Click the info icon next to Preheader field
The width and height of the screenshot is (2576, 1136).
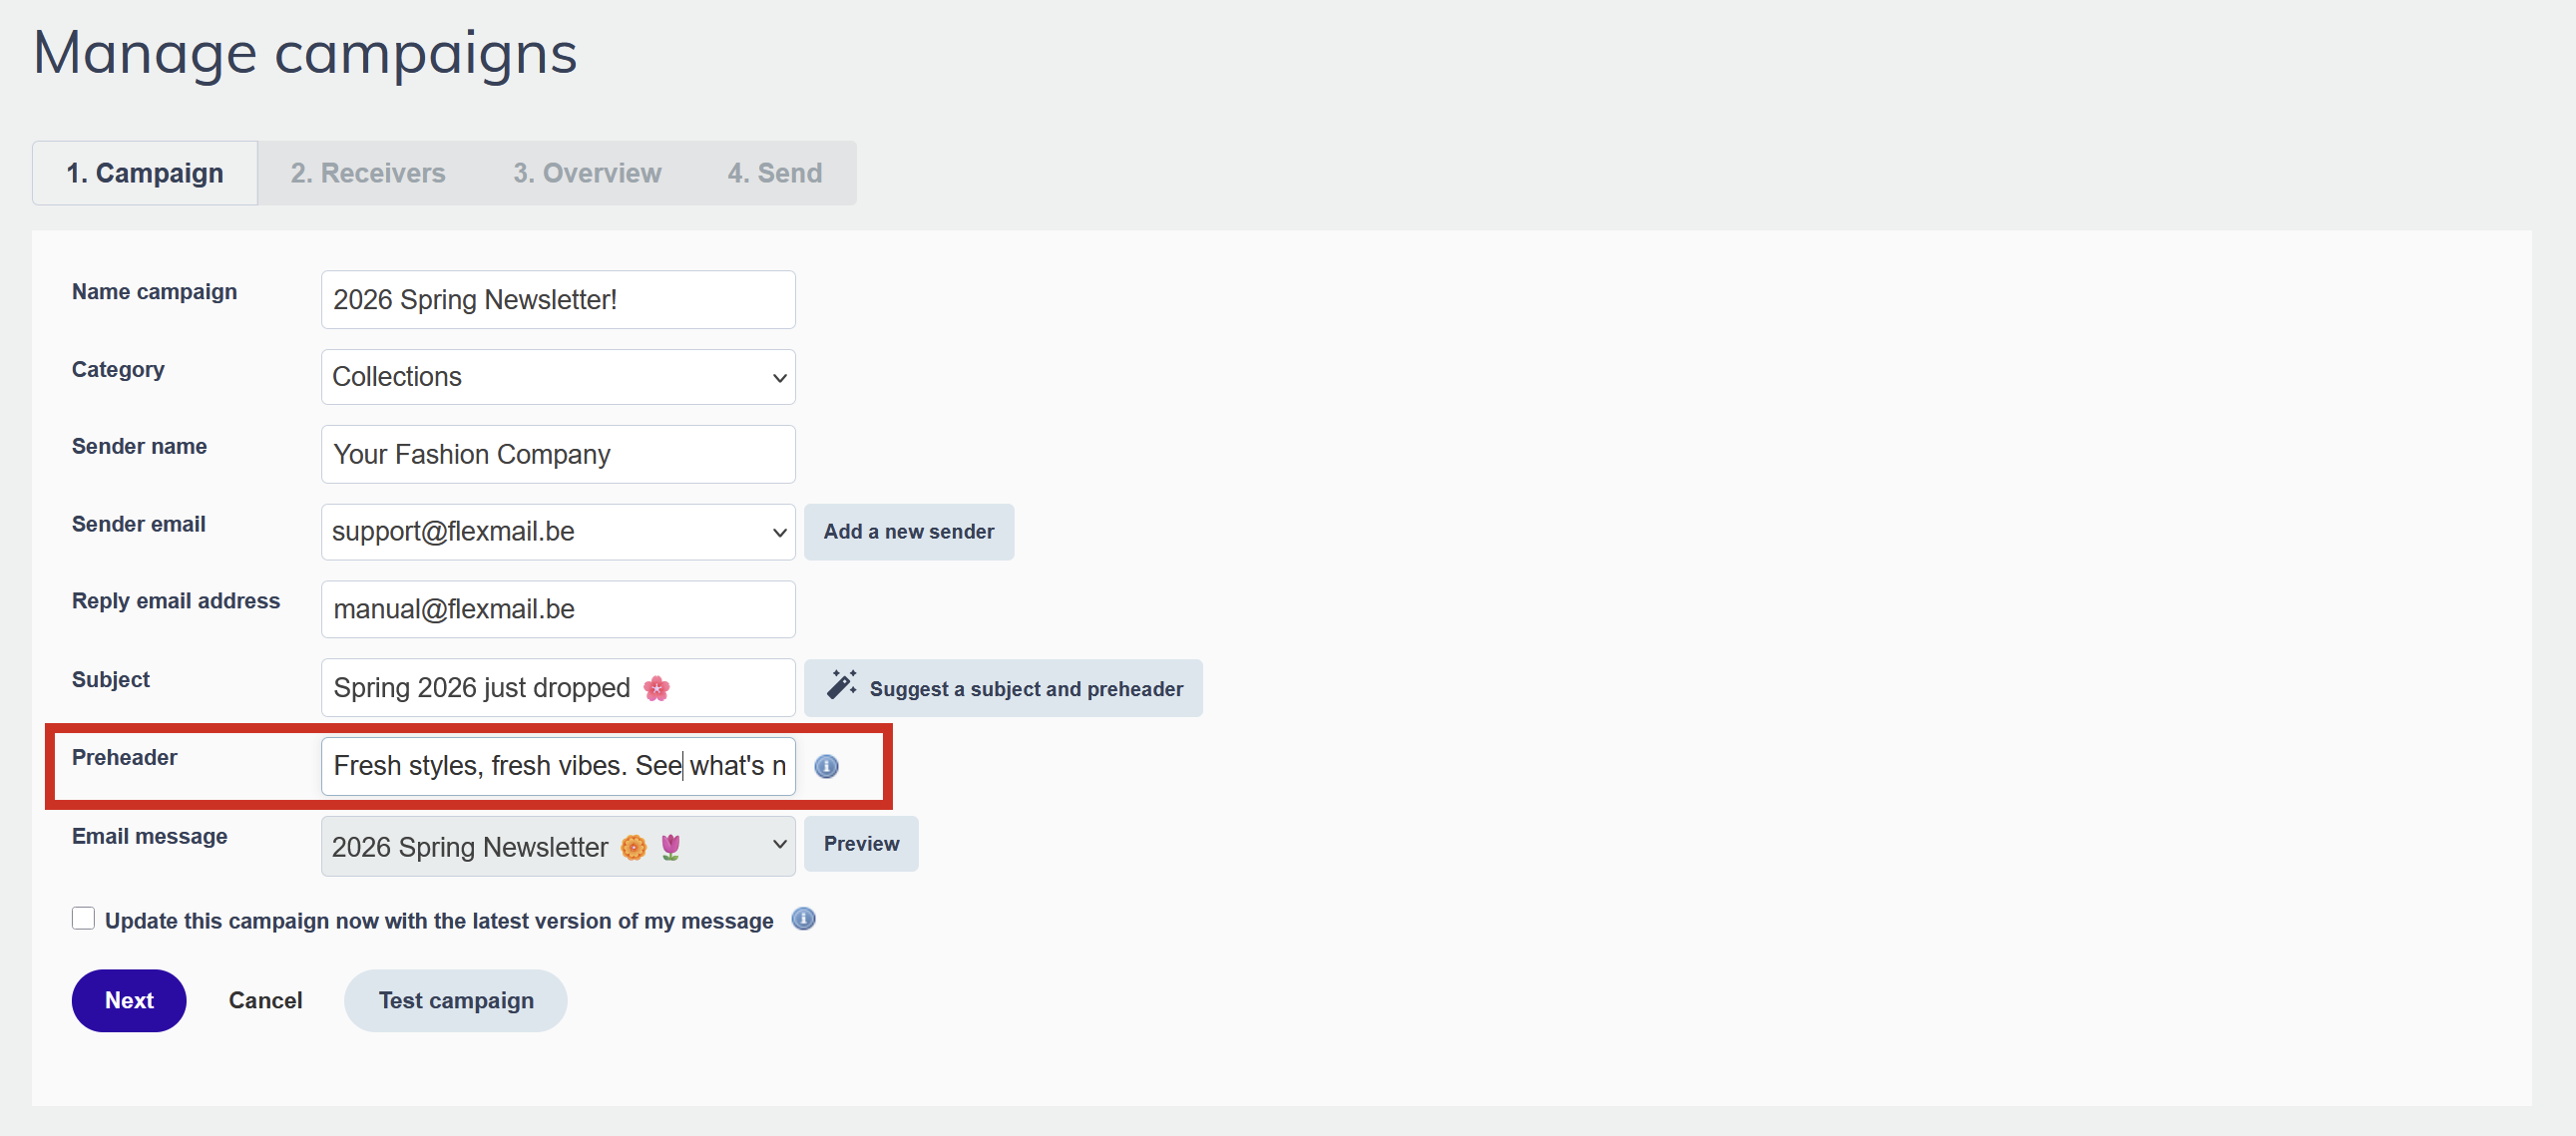point(826,766)
